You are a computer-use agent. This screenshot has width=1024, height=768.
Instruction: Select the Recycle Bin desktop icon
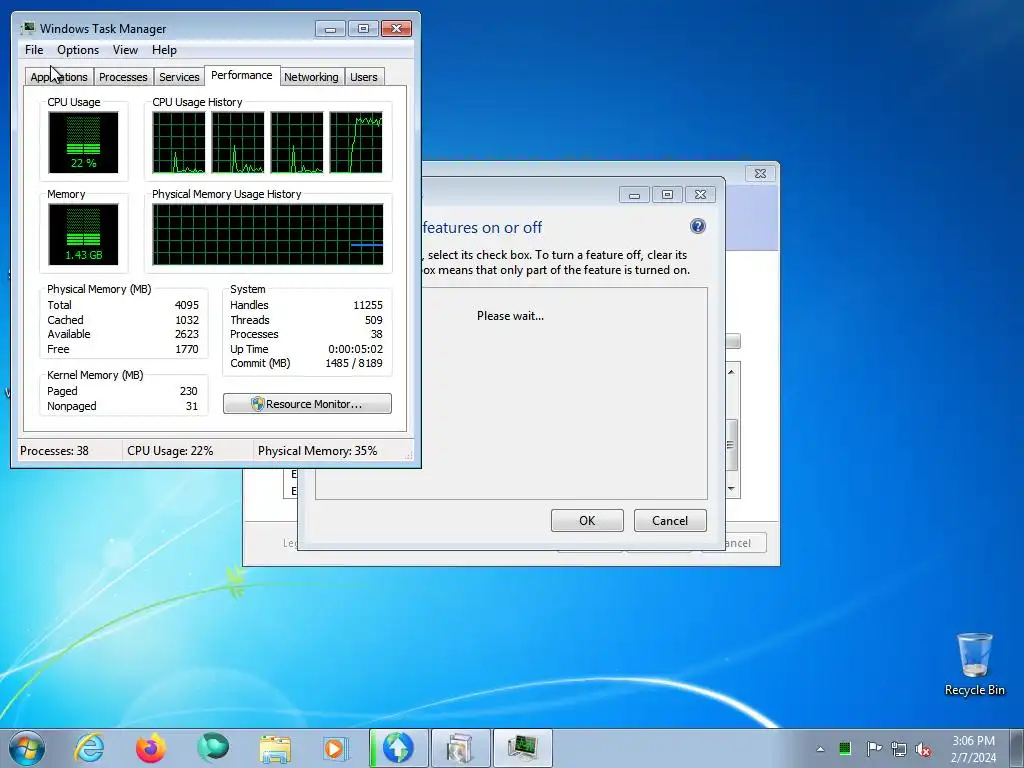click(974, 664)
